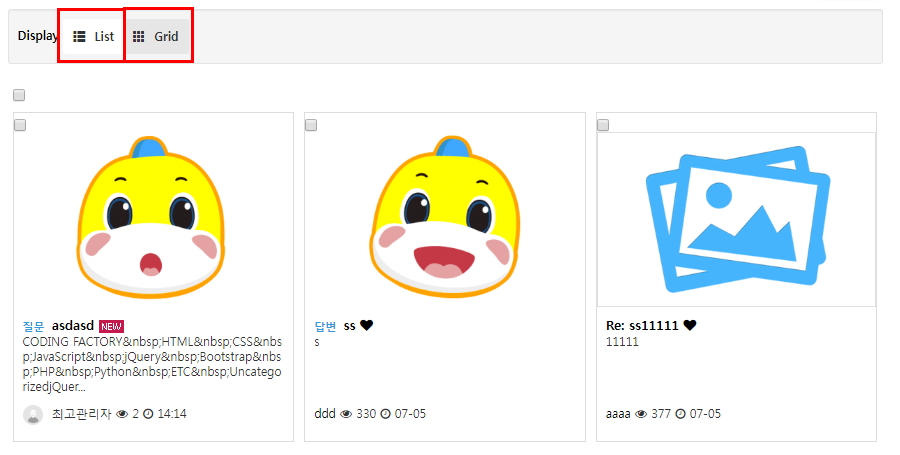The image size is (900, 455).
Task: Click the time text 14:14
Action: (x=172, y=414)
